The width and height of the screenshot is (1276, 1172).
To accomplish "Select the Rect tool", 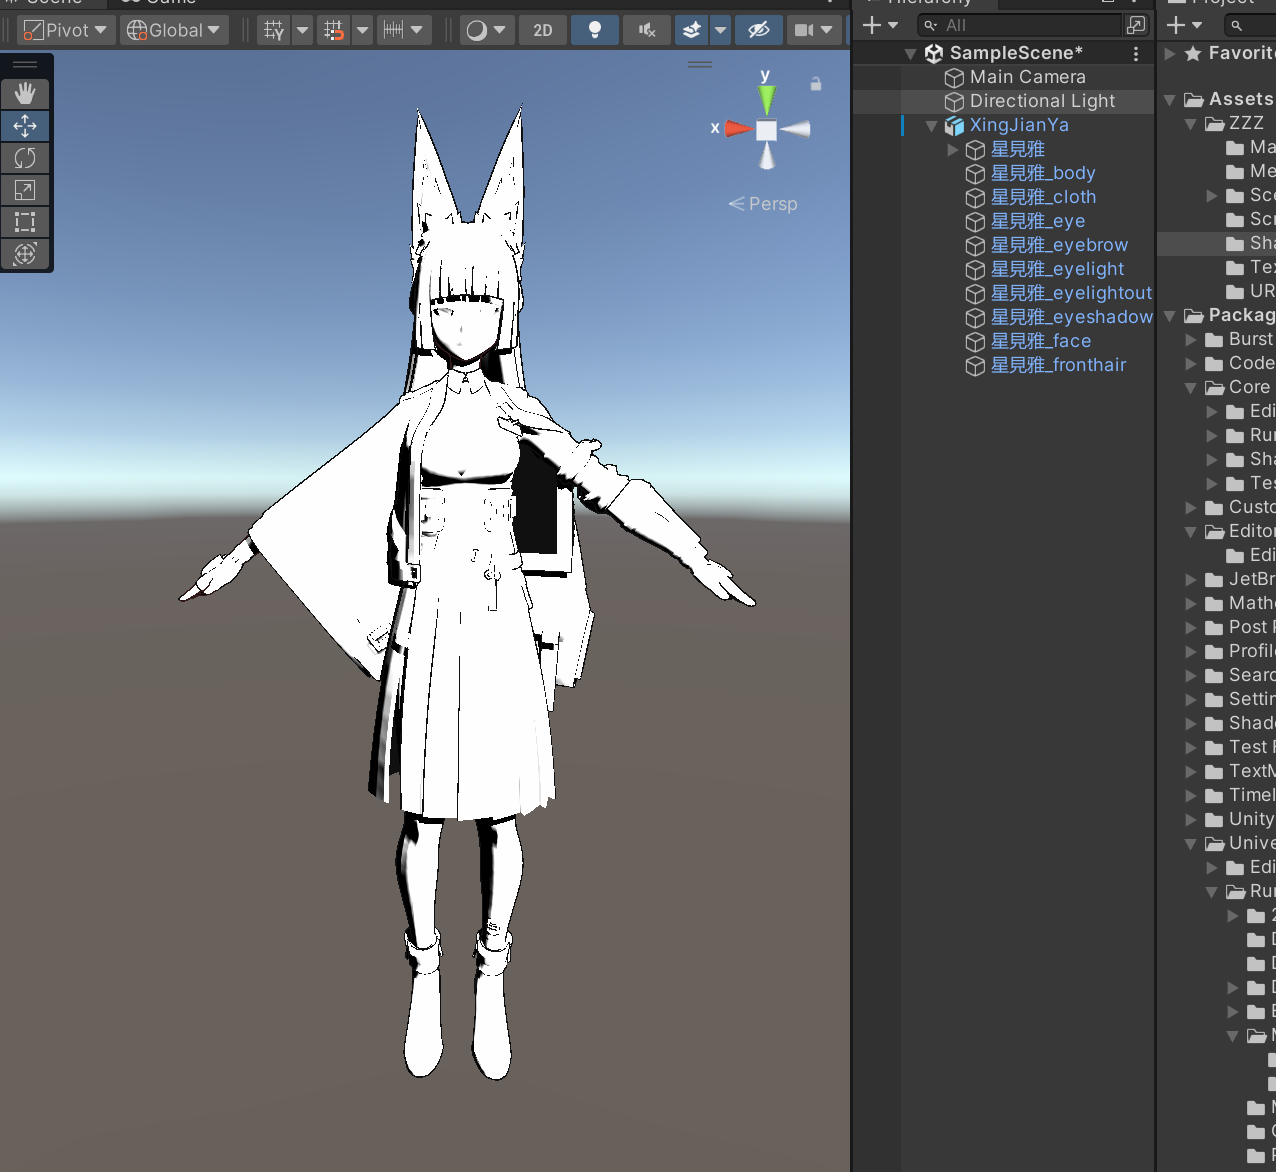I will pos(25,222).
